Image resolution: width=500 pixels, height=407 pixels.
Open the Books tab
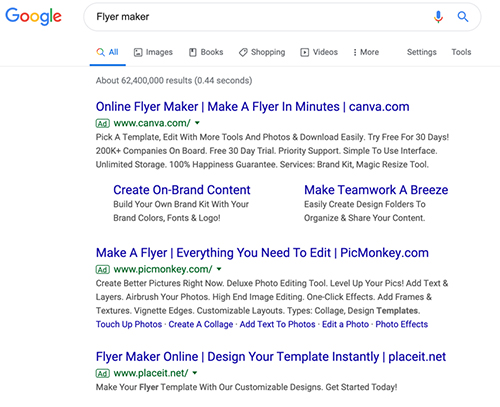pos(206,52)
